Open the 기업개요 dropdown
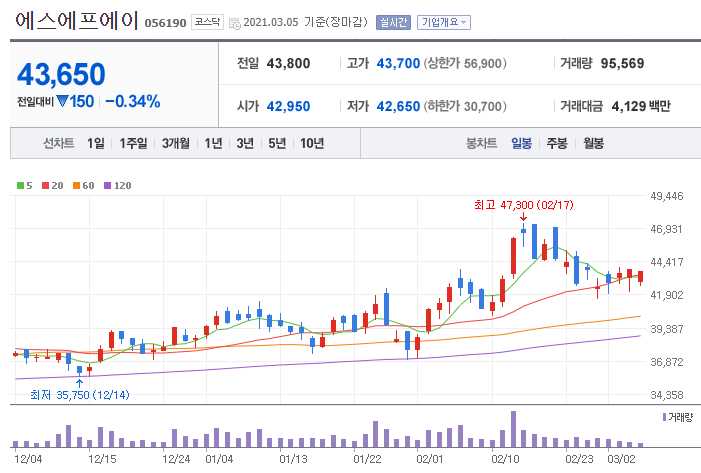 (443, 22)
